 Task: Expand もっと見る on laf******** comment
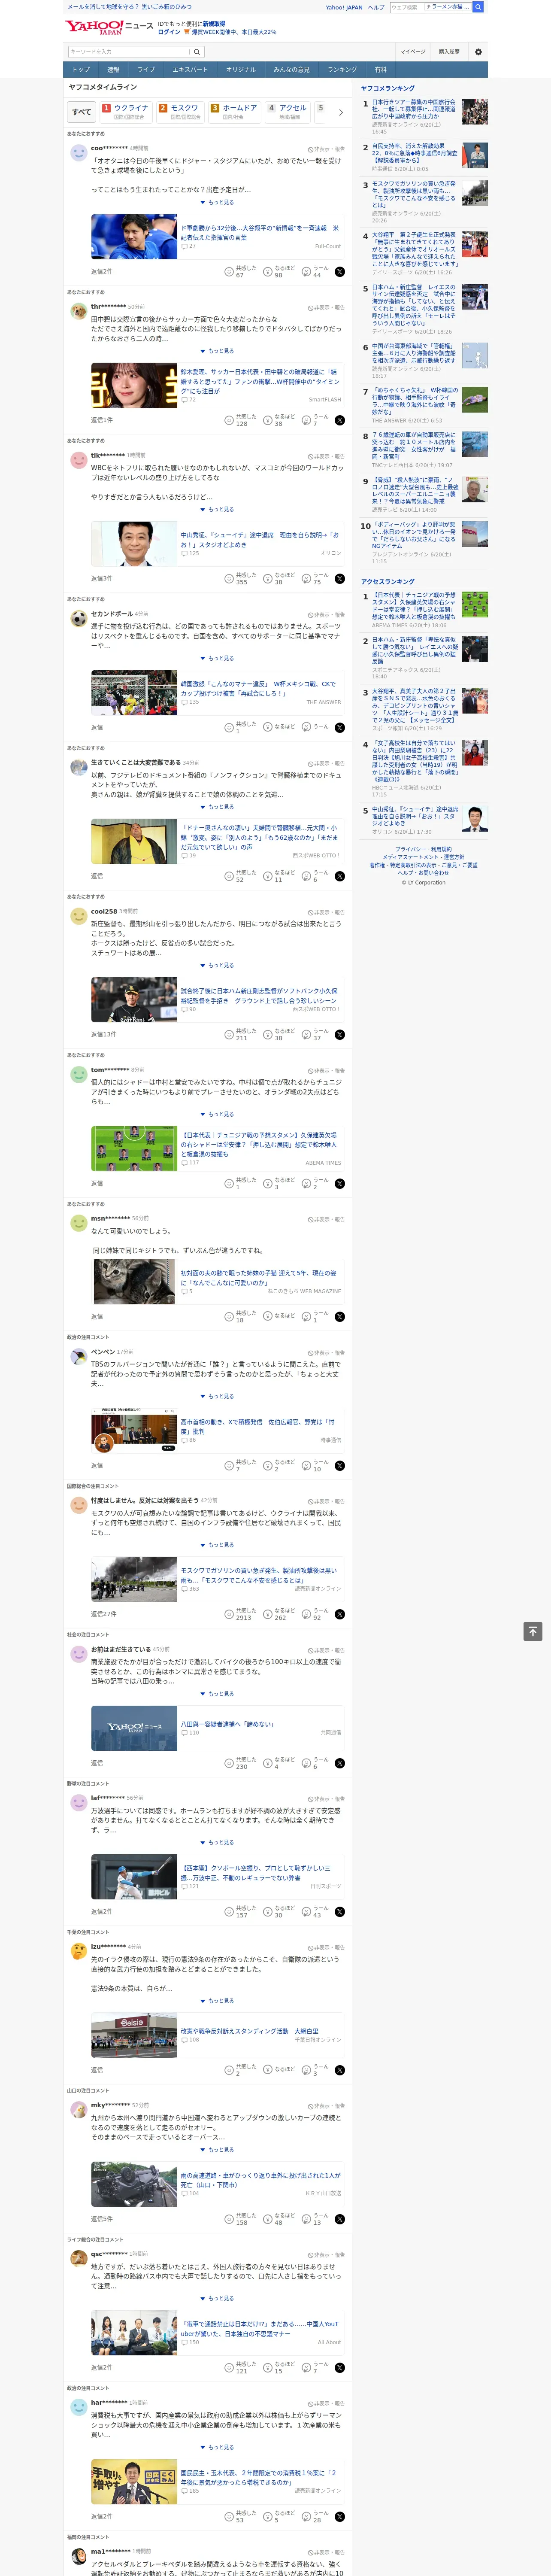point(217,1842)
